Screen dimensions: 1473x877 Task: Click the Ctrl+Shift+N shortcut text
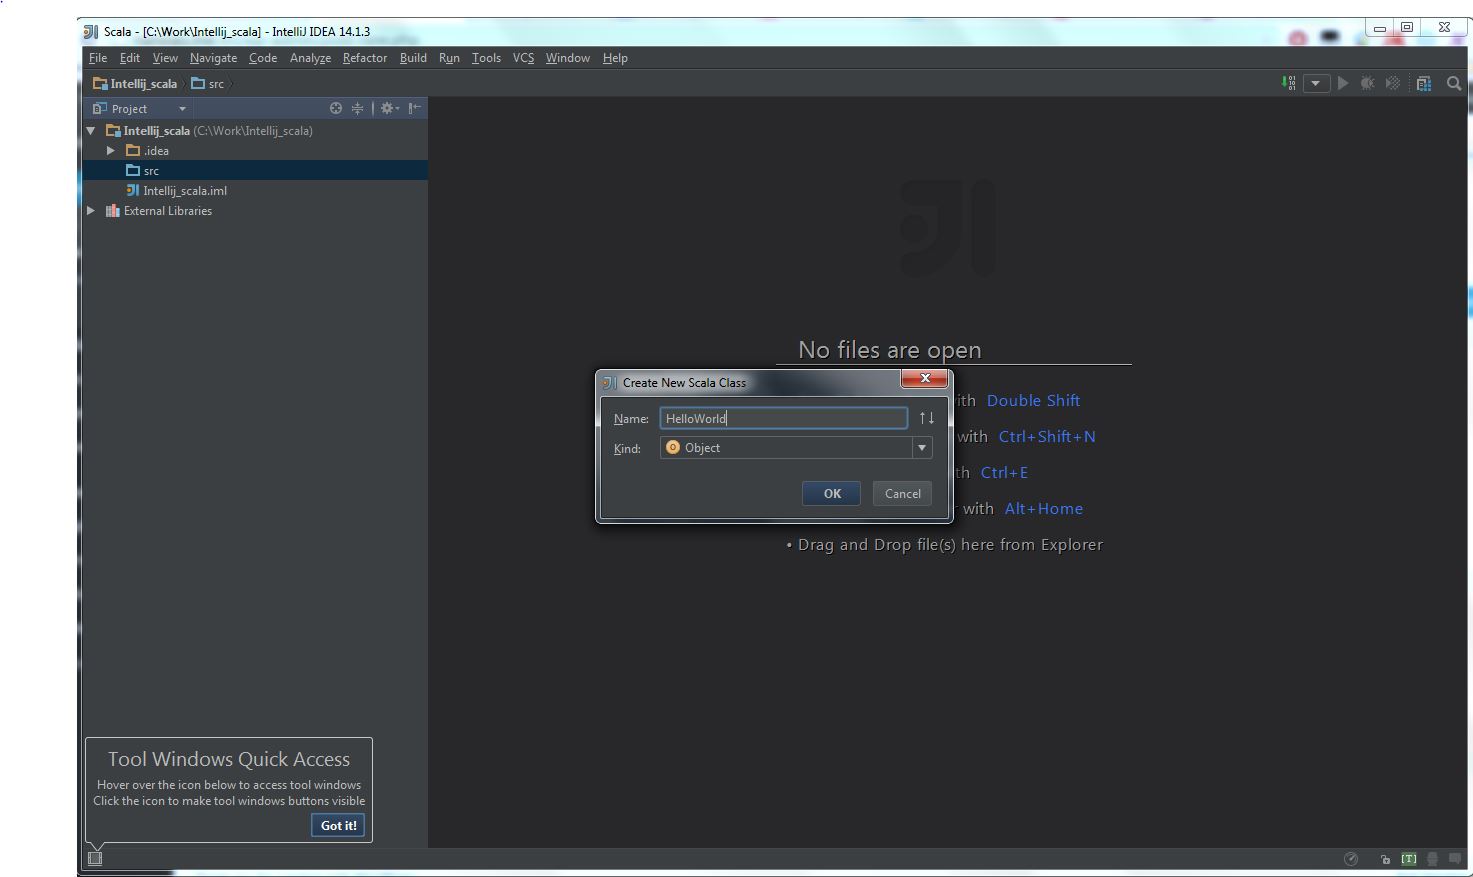tap(1047, 437)
